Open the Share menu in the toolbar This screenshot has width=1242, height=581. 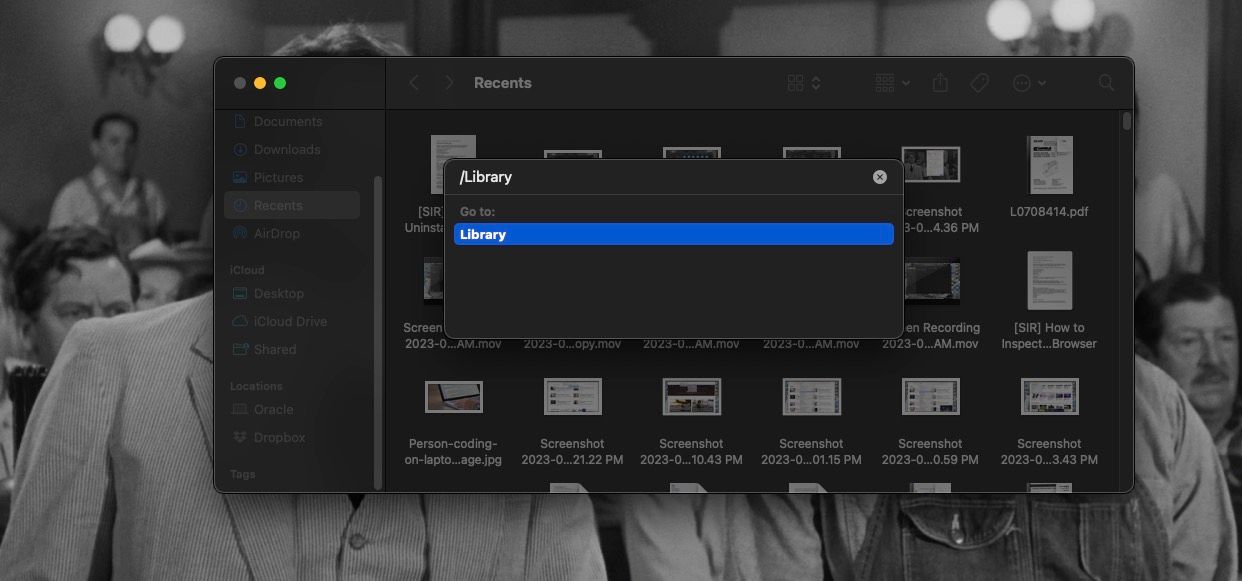coord(939,82)
